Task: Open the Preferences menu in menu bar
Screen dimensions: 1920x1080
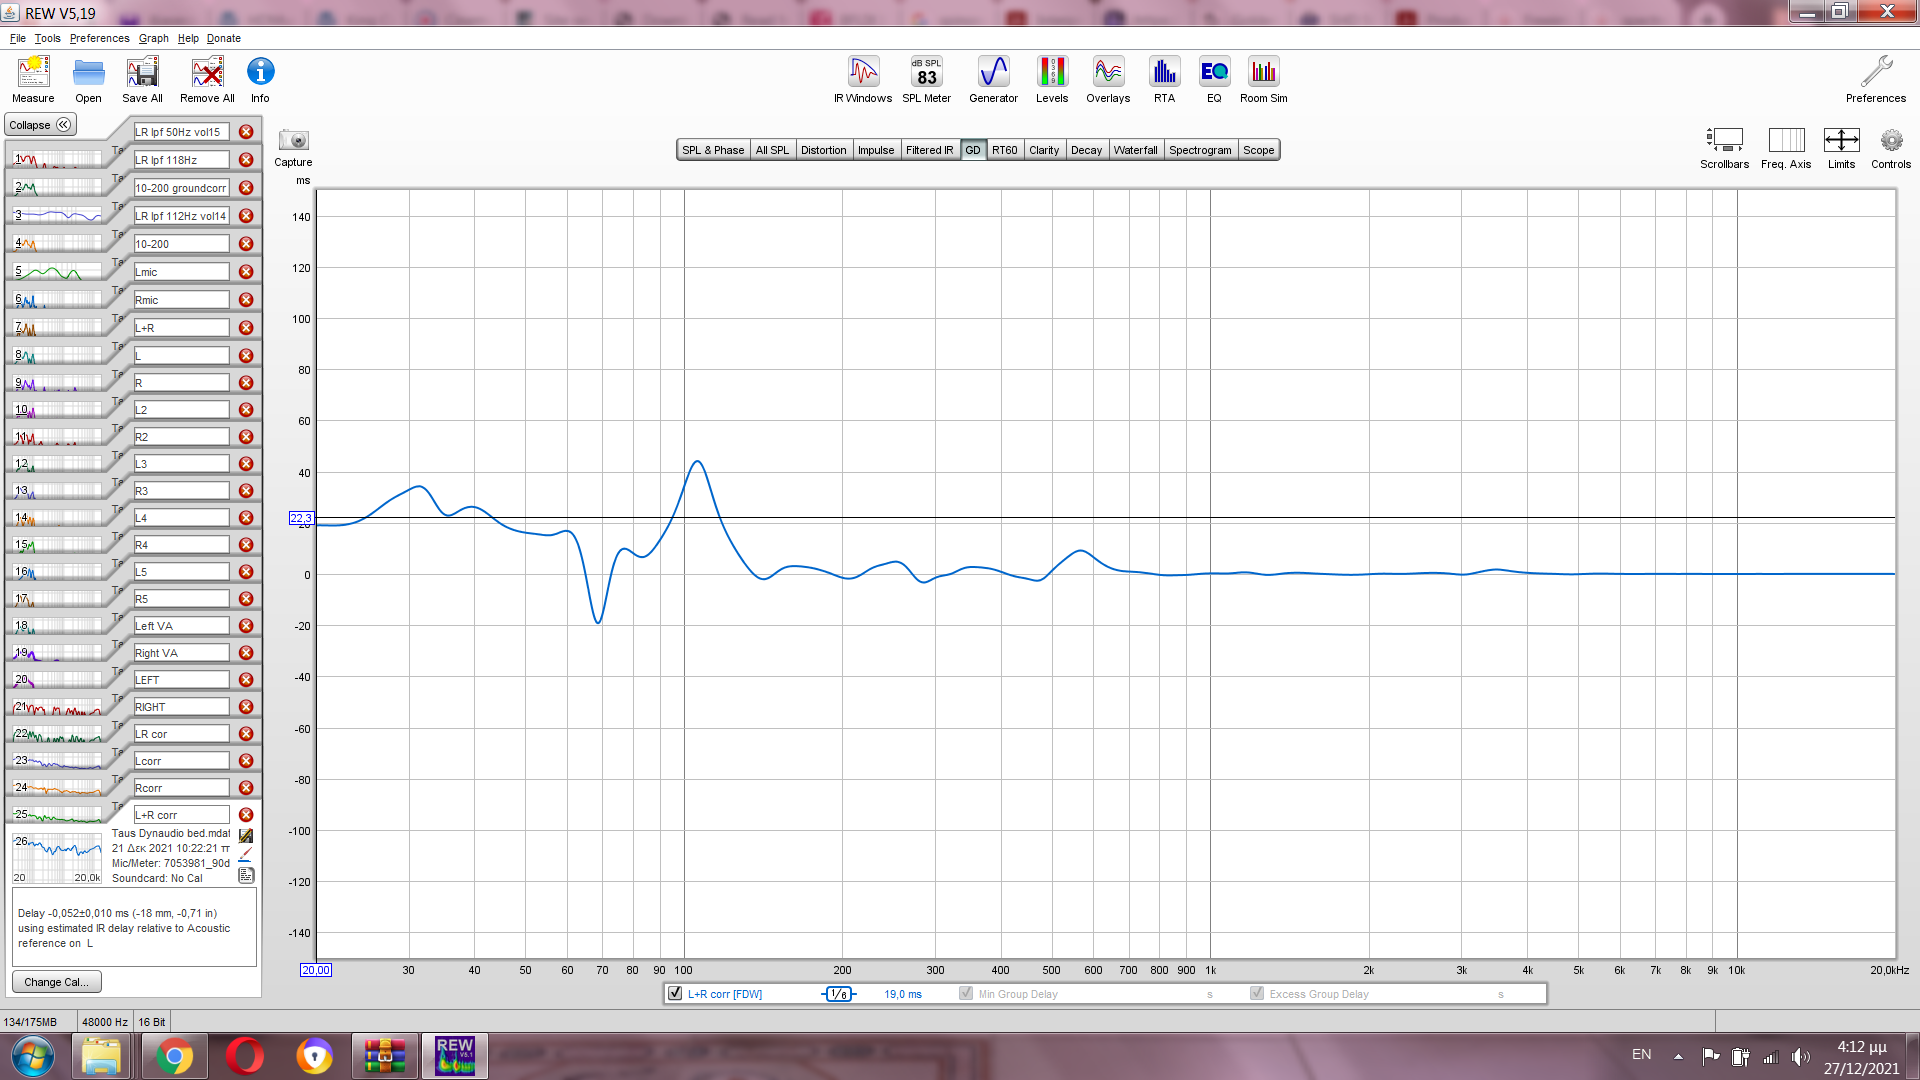Action: point(99,38)
